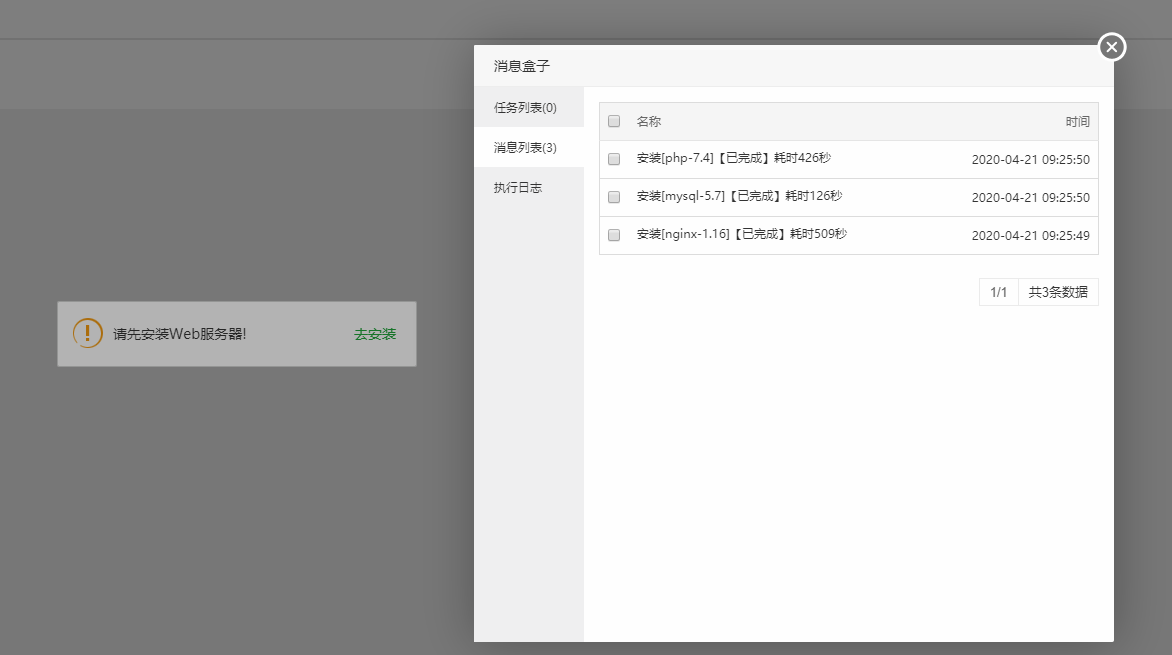The image size is (1172, 655).
Task: Check the checkbox for 安装[mysql-5.7] message
Action: coord(613,197)
